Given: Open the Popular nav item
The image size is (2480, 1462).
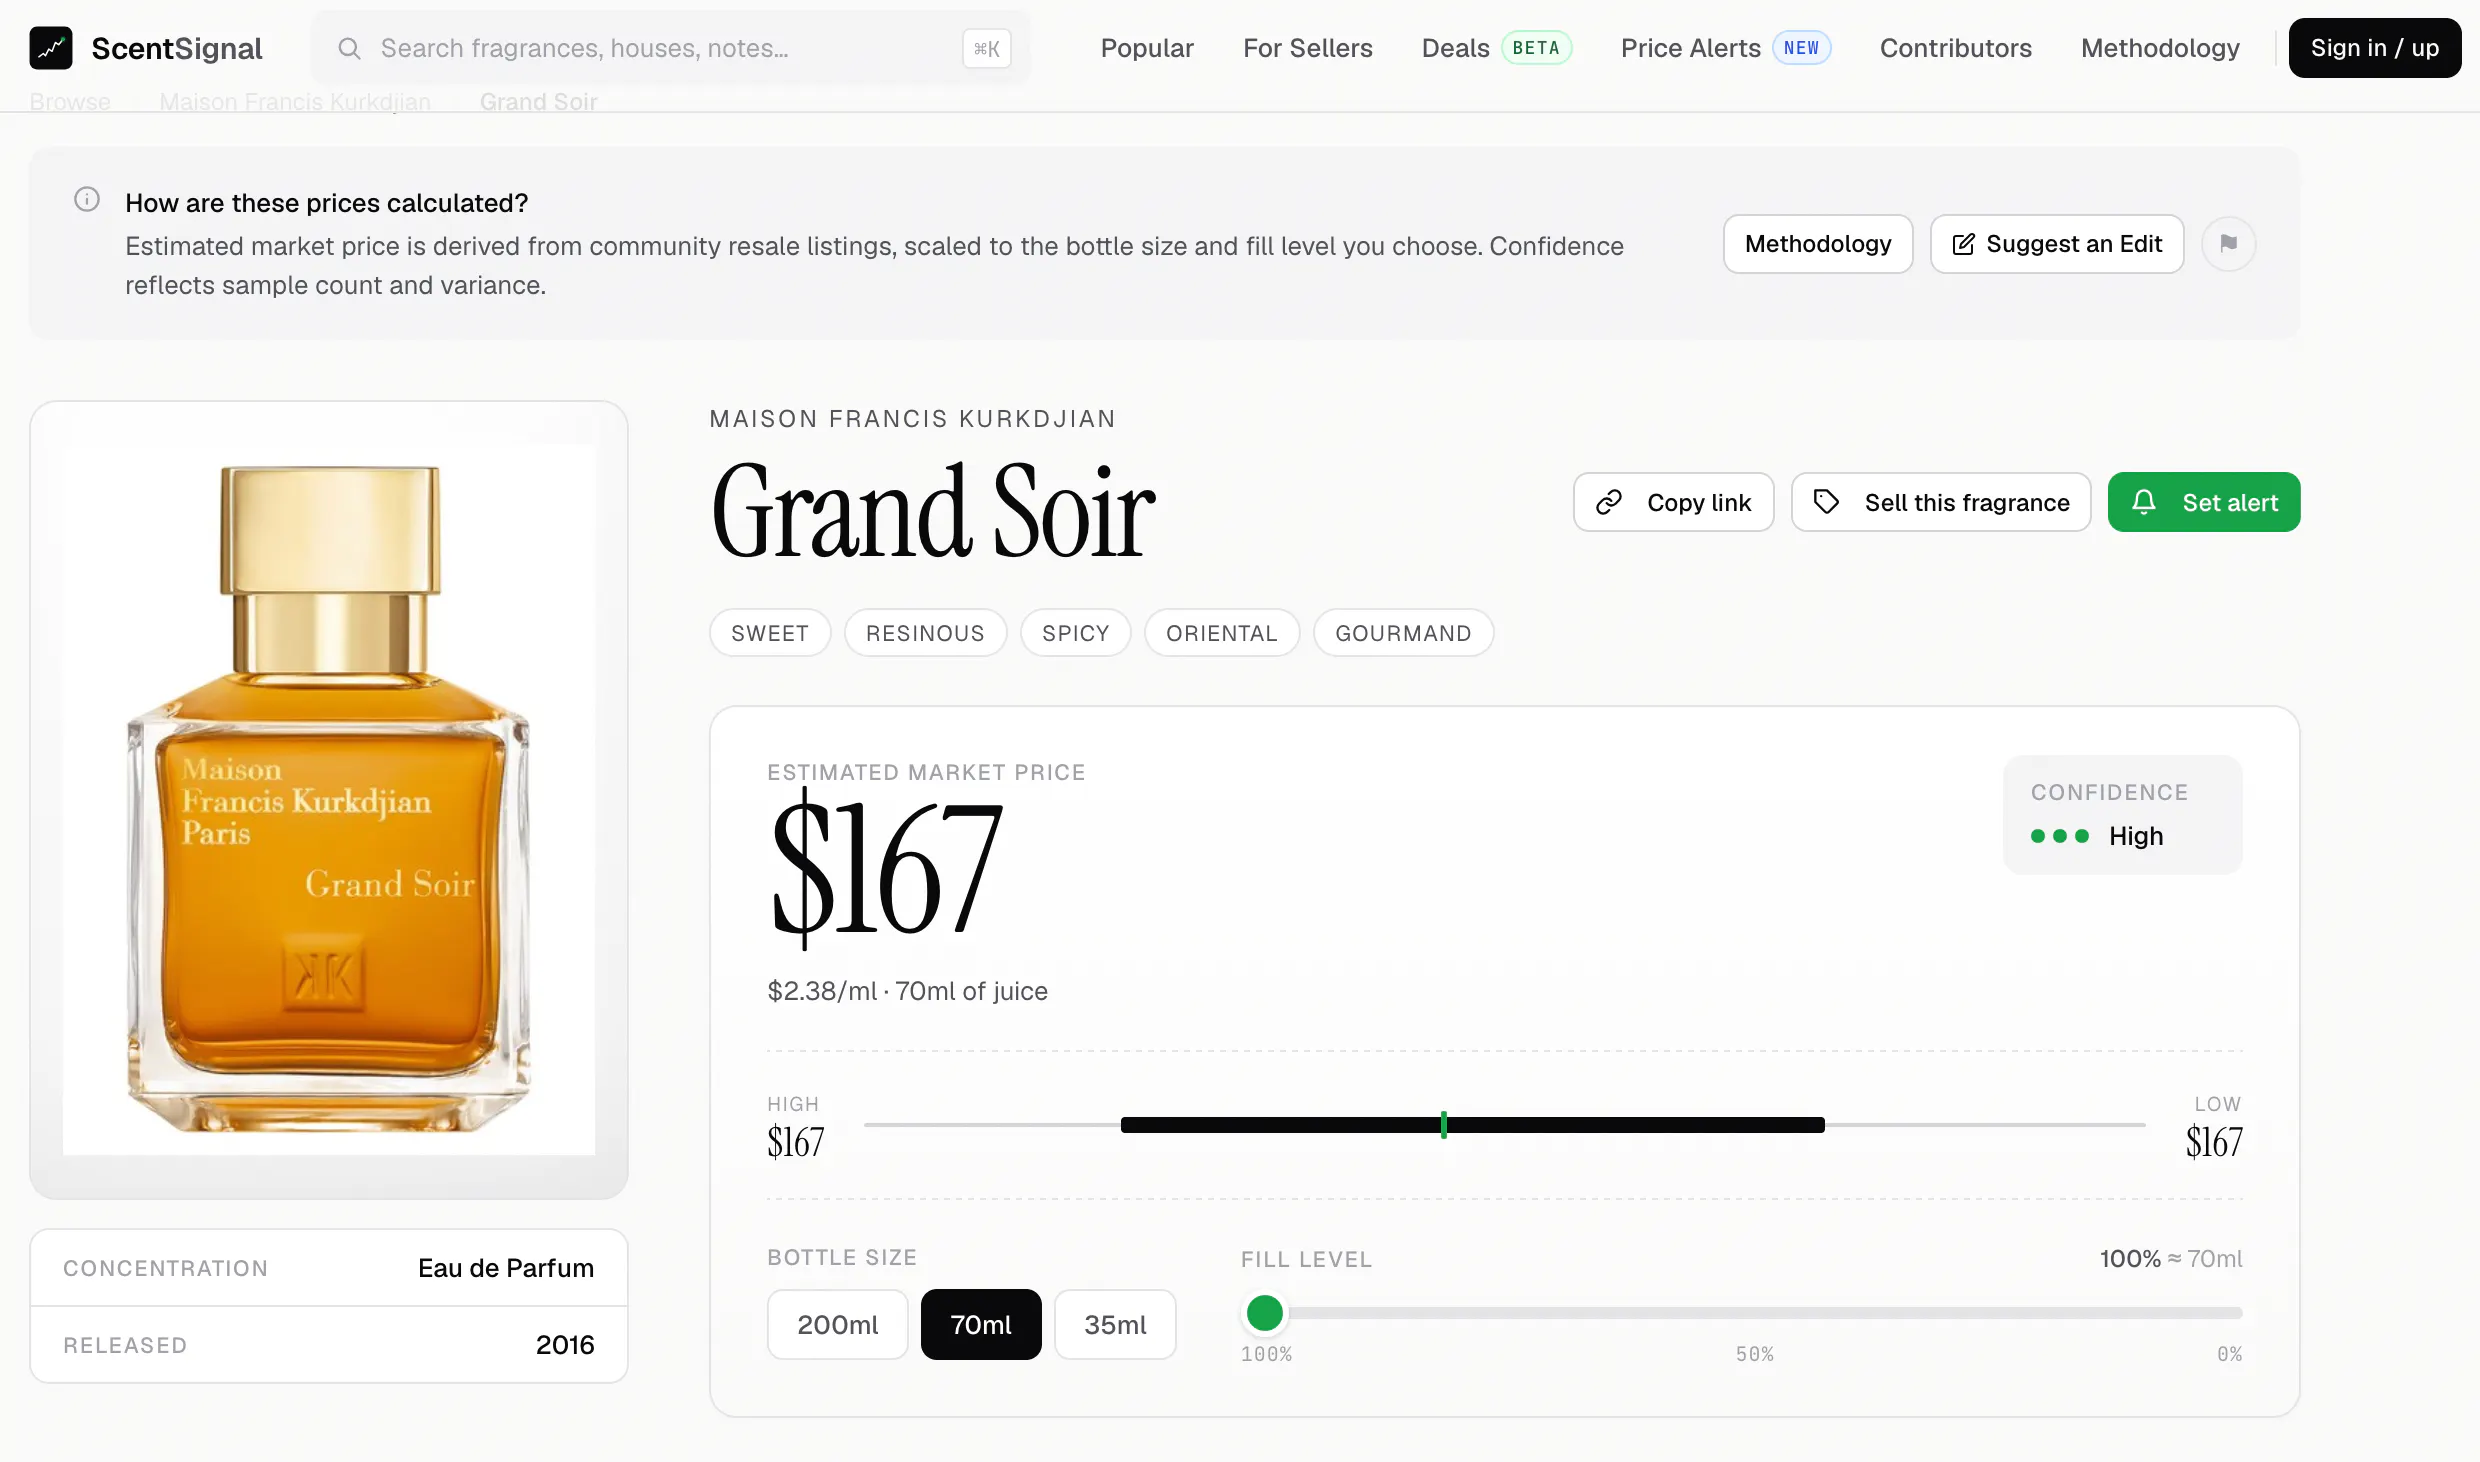Looking at the screenshot, I should pyautogui.click(x=1147, y=48).
